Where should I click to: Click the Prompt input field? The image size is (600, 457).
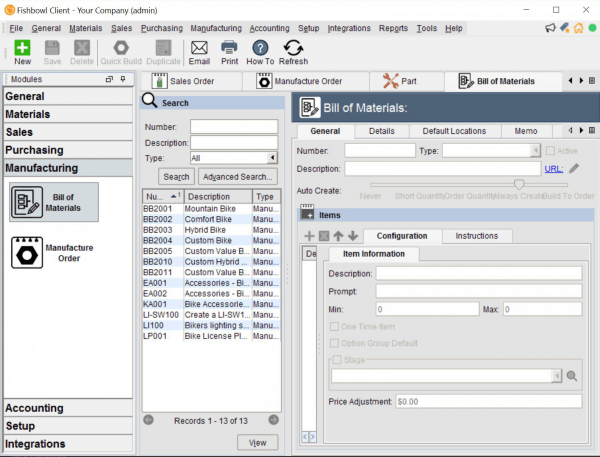tap(479, 291)
